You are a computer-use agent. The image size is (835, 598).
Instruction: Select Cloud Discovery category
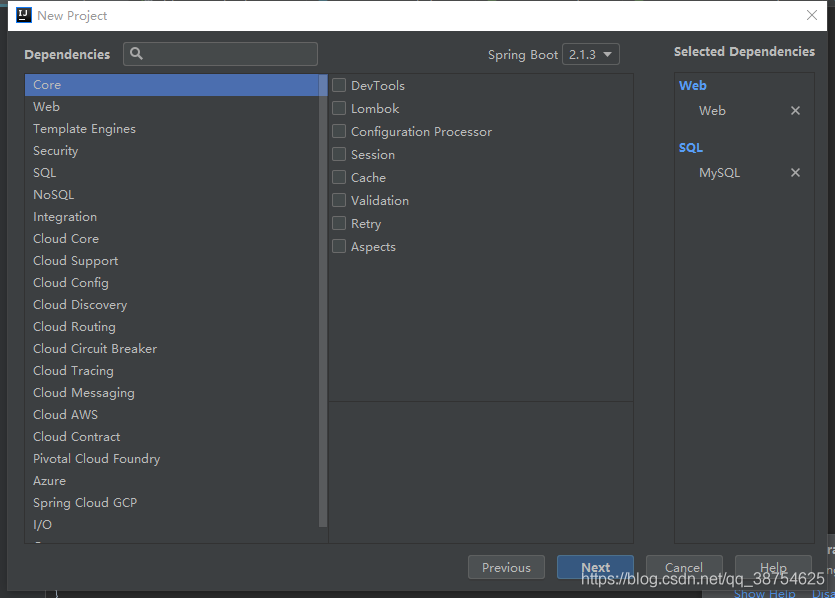[171, 305]
